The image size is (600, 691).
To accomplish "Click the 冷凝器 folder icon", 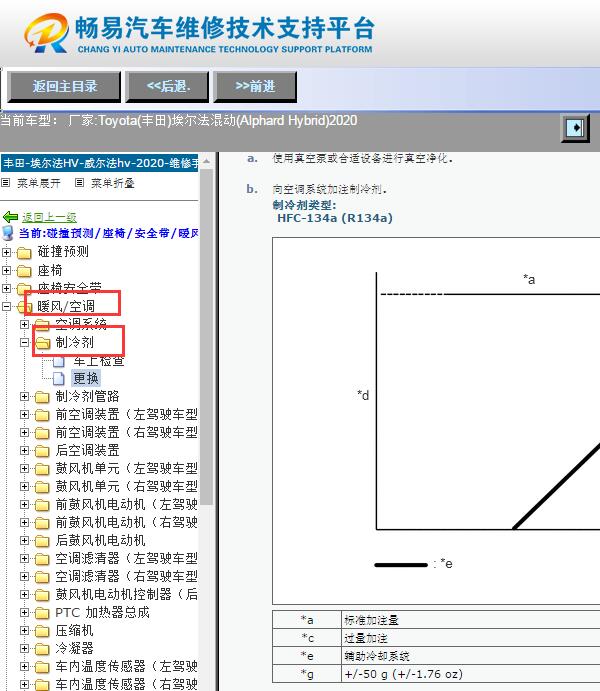I will point(42,649).
